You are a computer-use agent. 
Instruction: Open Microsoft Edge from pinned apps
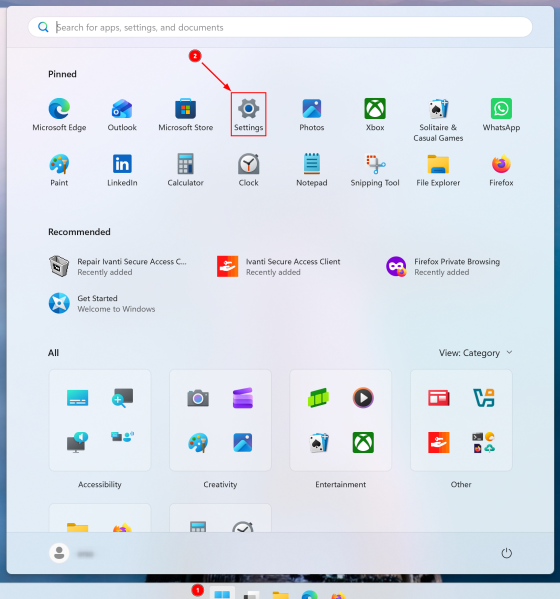click(x=59, y=115)
